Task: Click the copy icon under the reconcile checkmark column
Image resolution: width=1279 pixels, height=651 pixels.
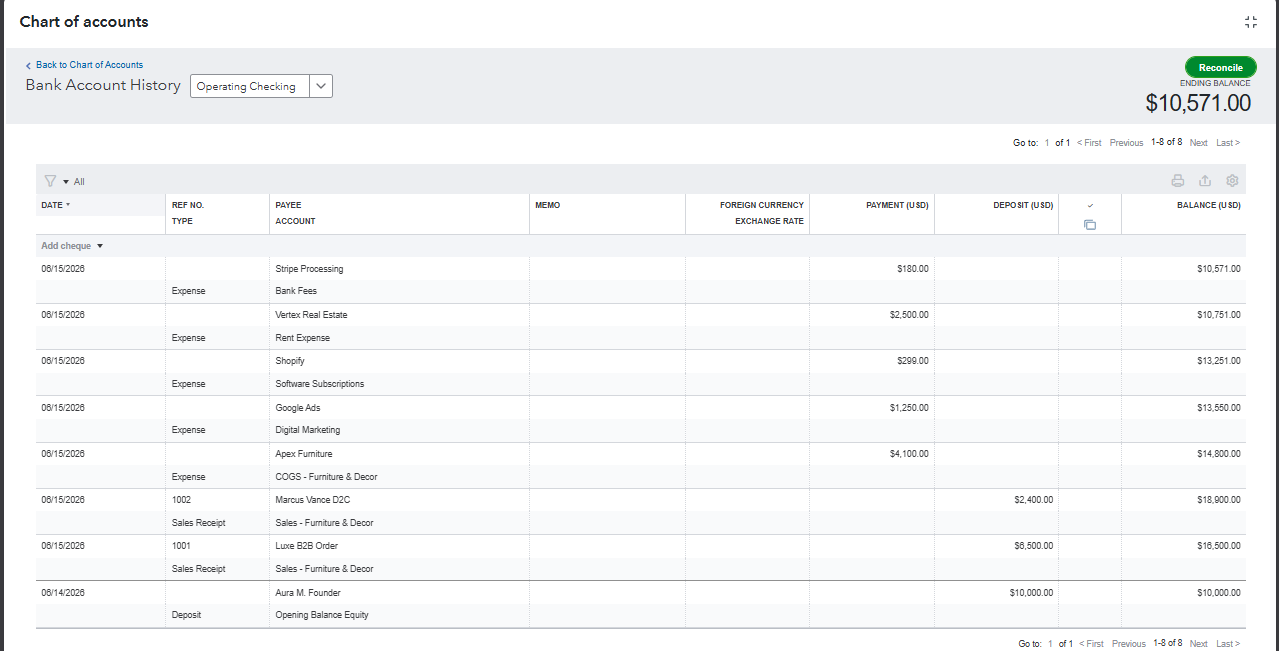Action: [x=1090, y=225]
